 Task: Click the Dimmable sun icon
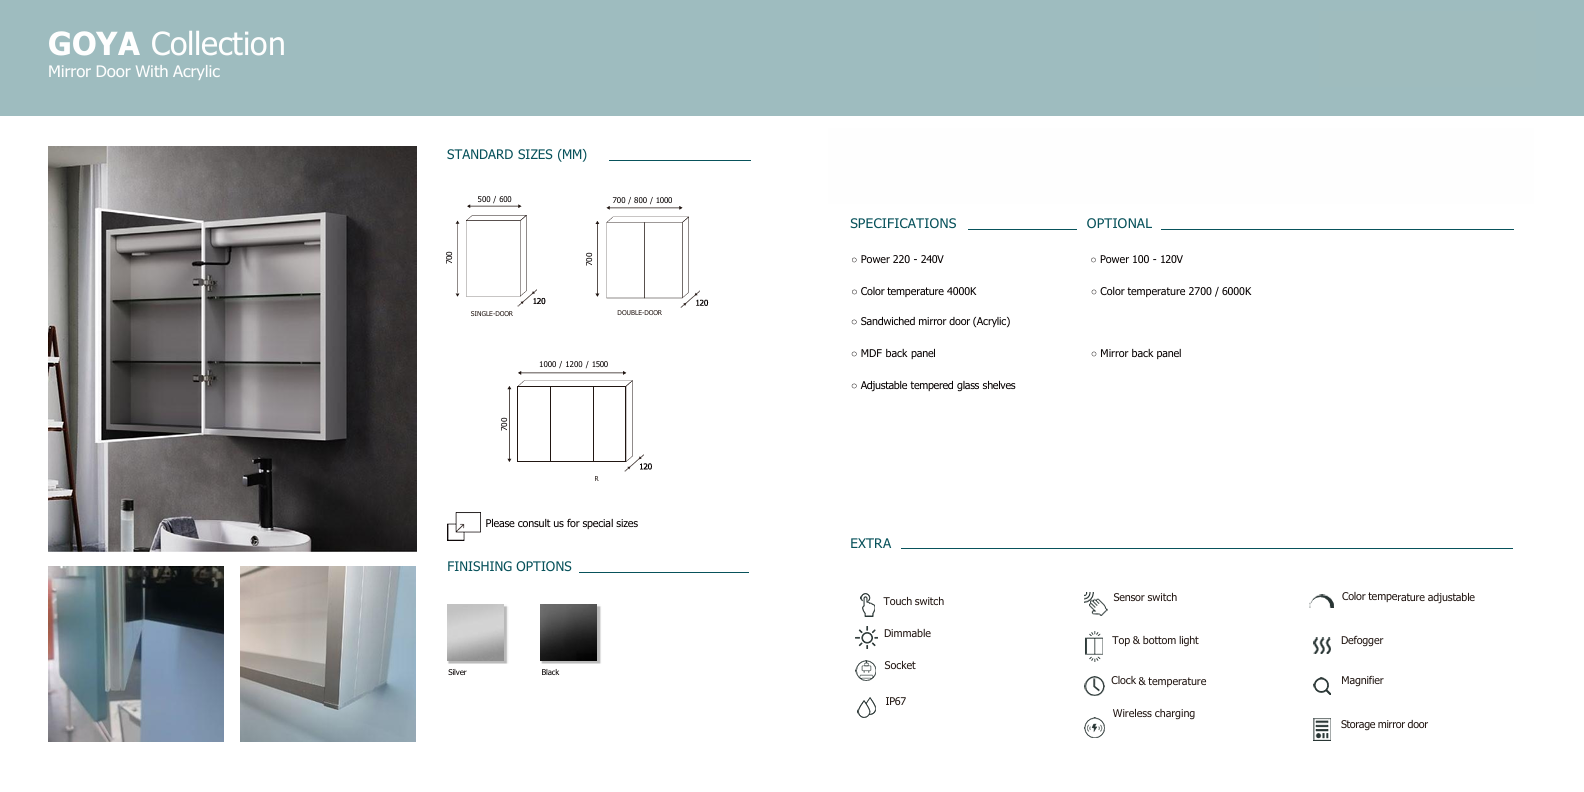click(x=866, y=637)
